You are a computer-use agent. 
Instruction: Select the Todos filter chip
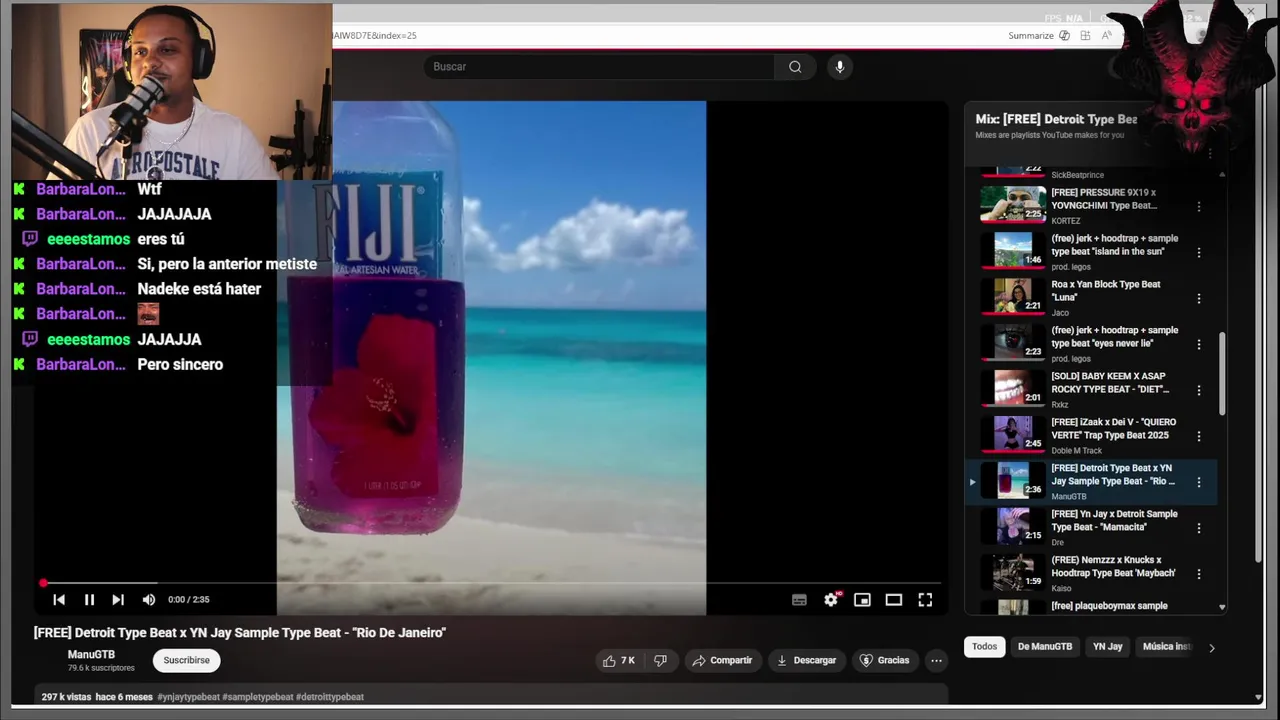click(x=985, y=647)
